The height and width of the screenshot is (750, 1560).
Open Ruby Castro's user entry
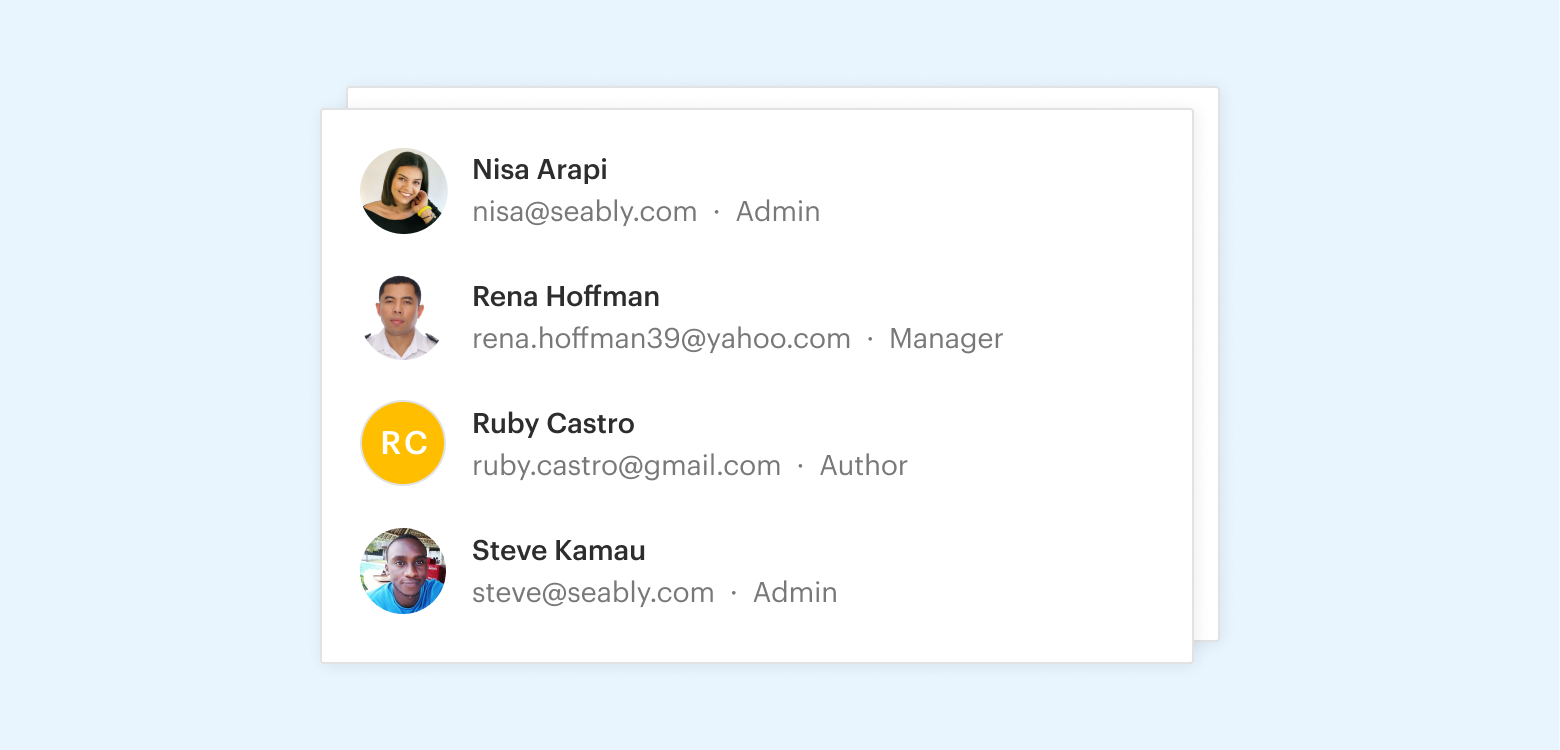coord(756,443)
